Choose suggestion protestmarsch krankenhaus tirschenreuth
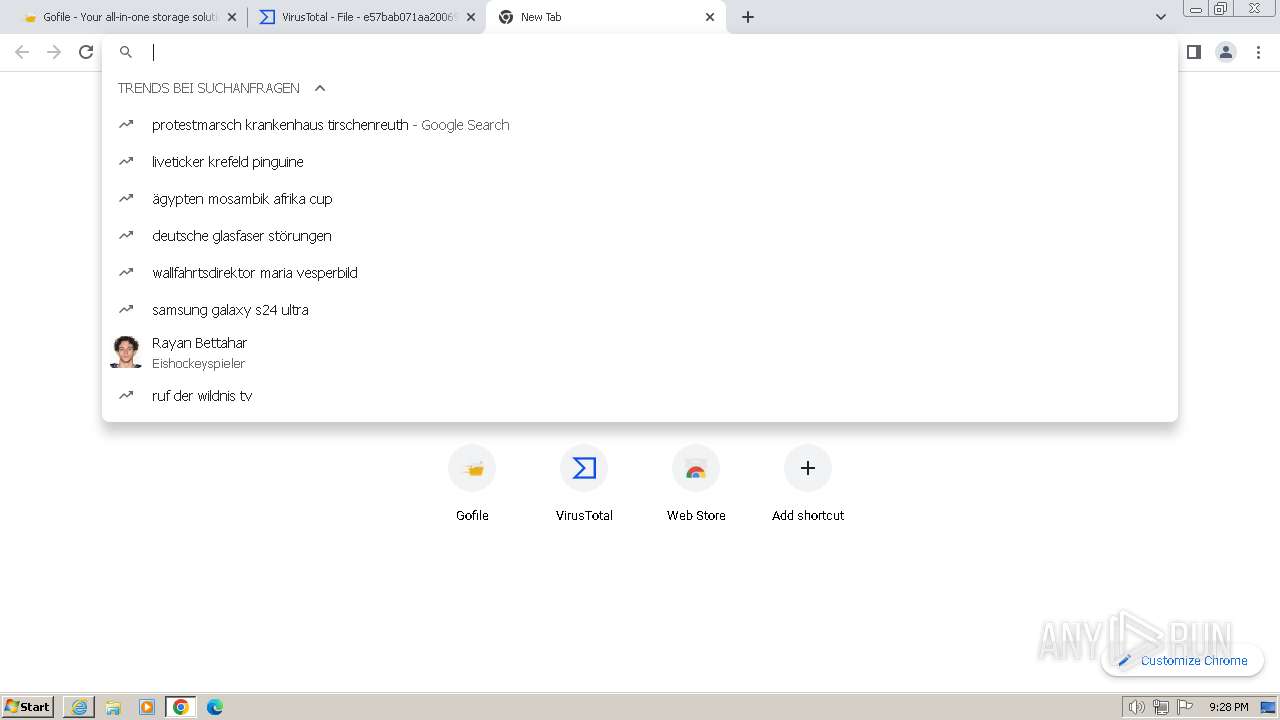 [x=640, y=125]
